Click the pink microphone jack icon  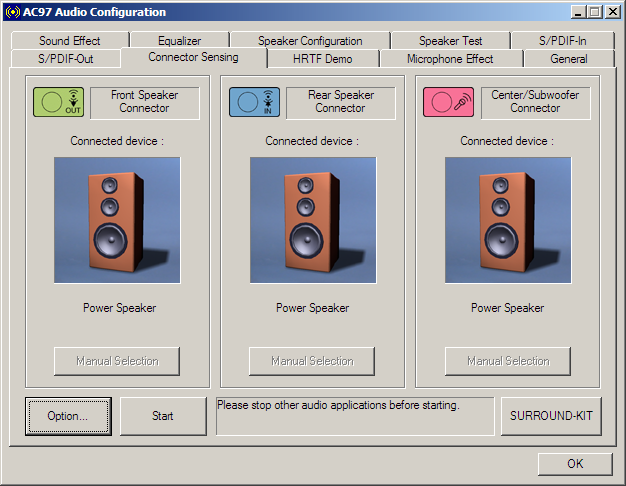449,102
